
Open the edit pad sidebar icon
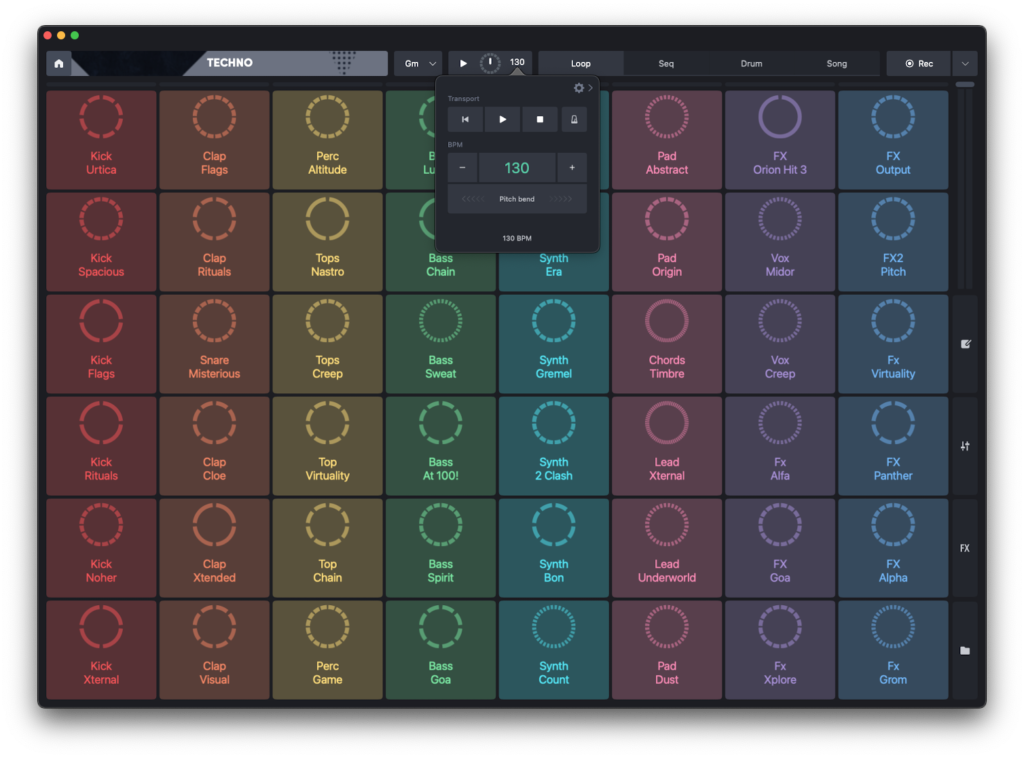click(x=965, y=344)
